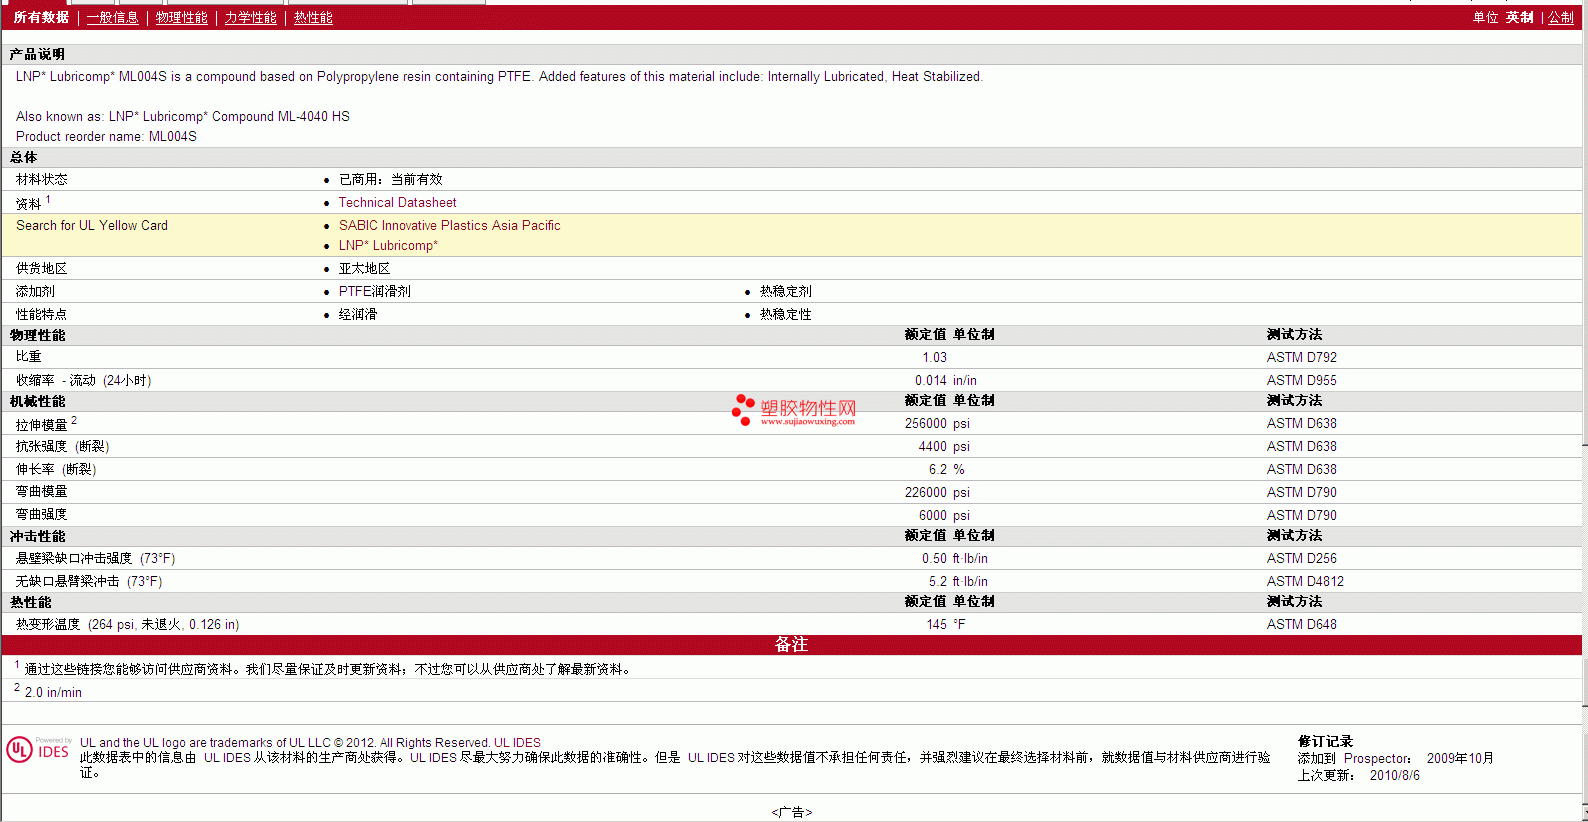Click the 226000 psi value
Screen dimensions: 1588x822
pos(937,493)
